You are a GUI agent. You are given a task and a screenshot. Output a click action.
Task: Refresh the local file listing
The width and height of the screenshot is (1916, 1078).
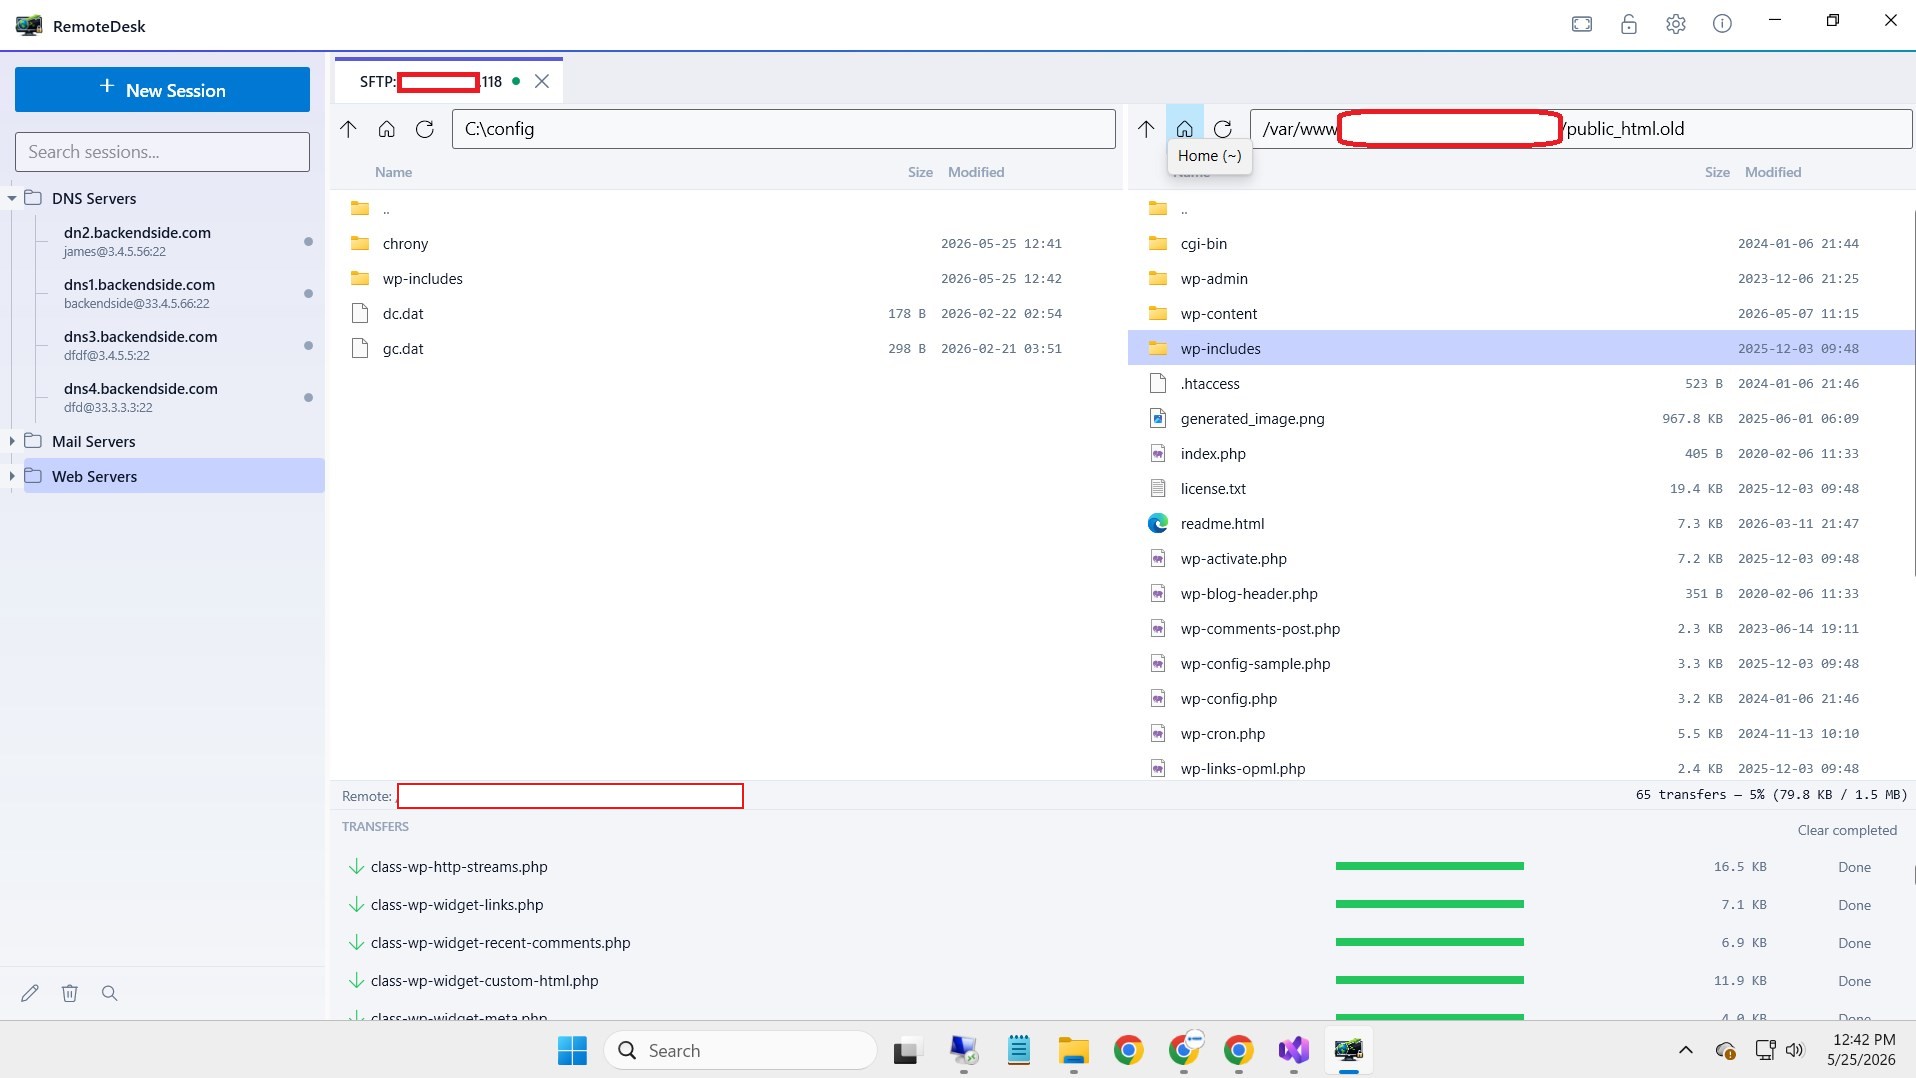tap(424, 129)
